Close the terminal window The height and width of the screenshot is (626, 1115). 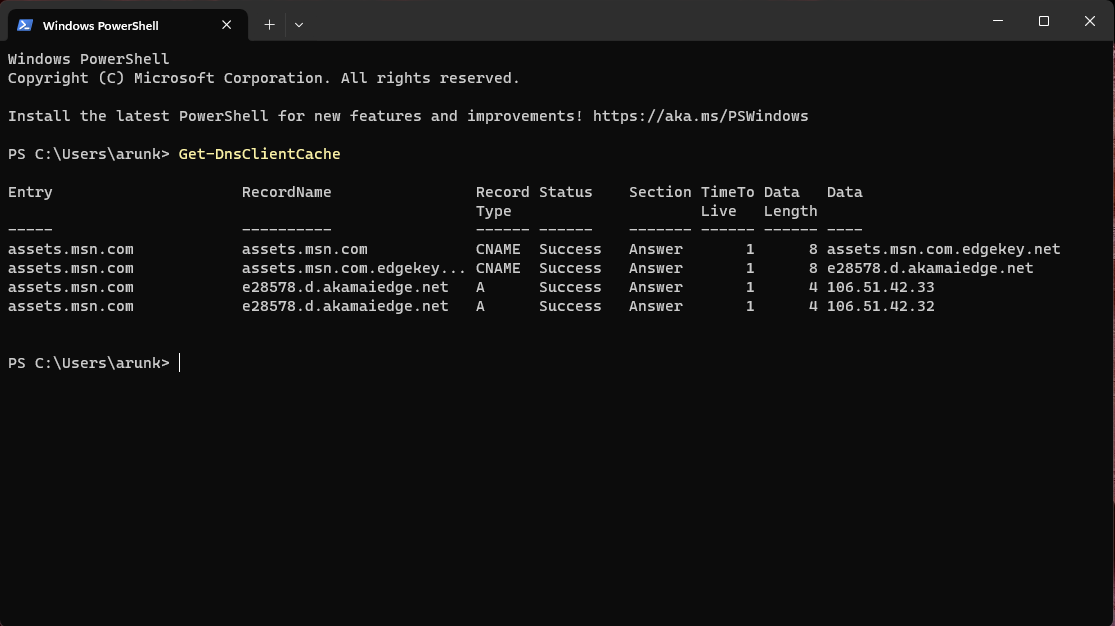pos(1089,21)
